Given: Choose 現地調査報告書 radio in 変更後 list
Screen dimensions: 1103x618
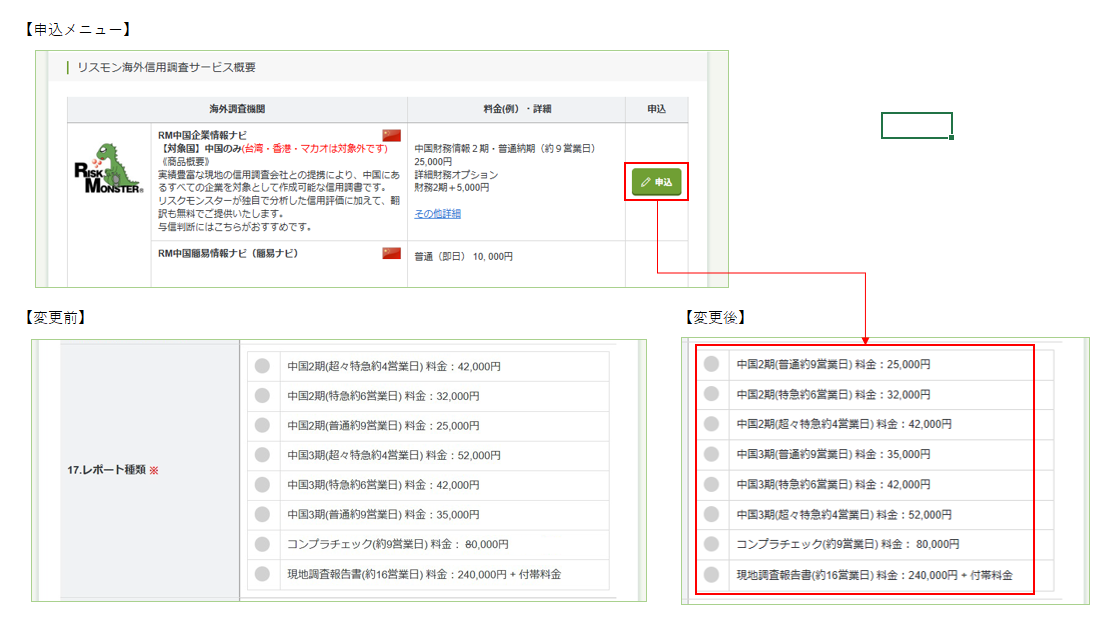Looking at the screenshot, I should pyautogui.click(x=711, y=574).
